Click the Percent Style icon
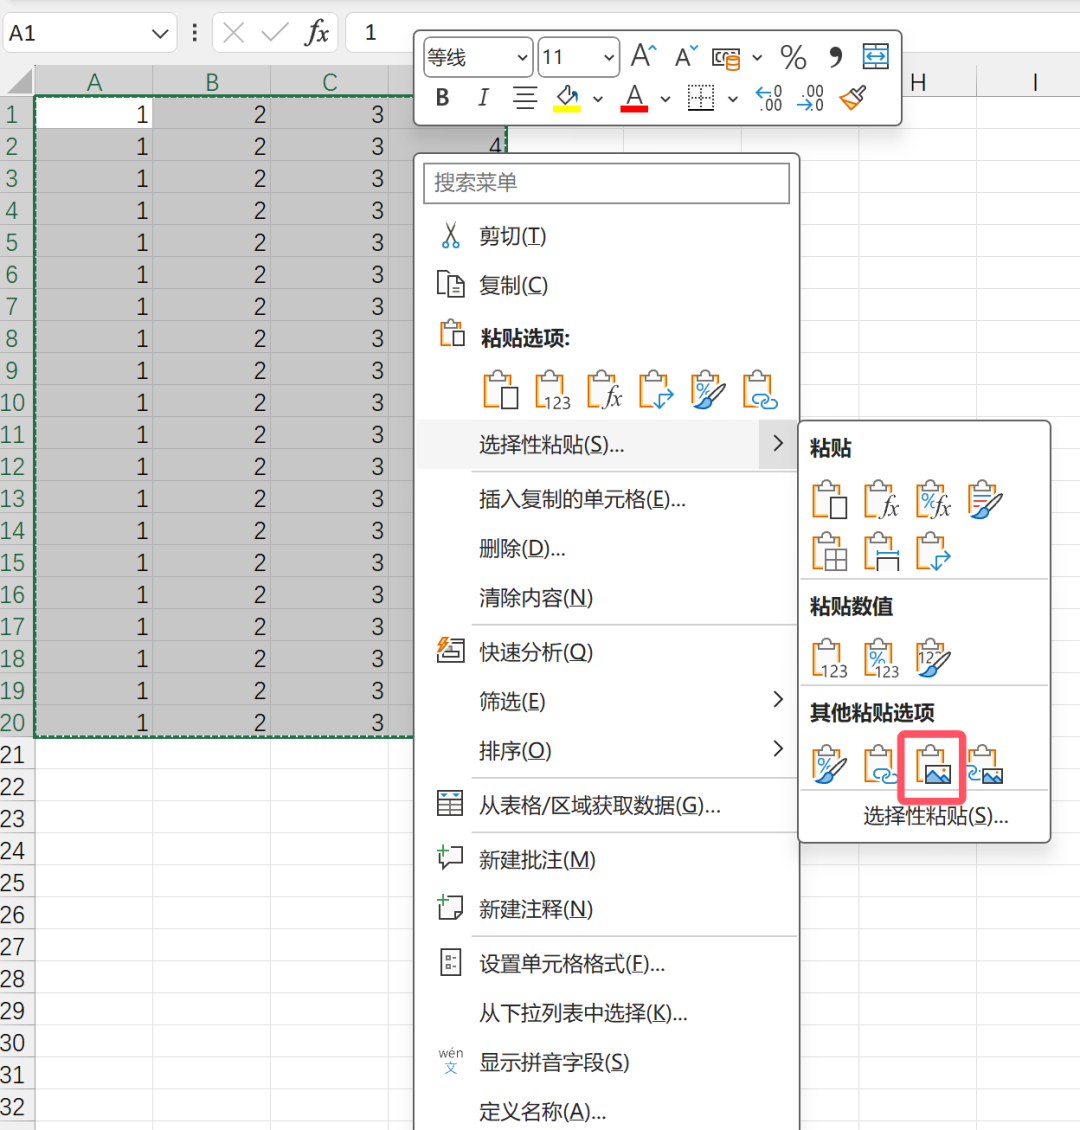 (793, 57)
